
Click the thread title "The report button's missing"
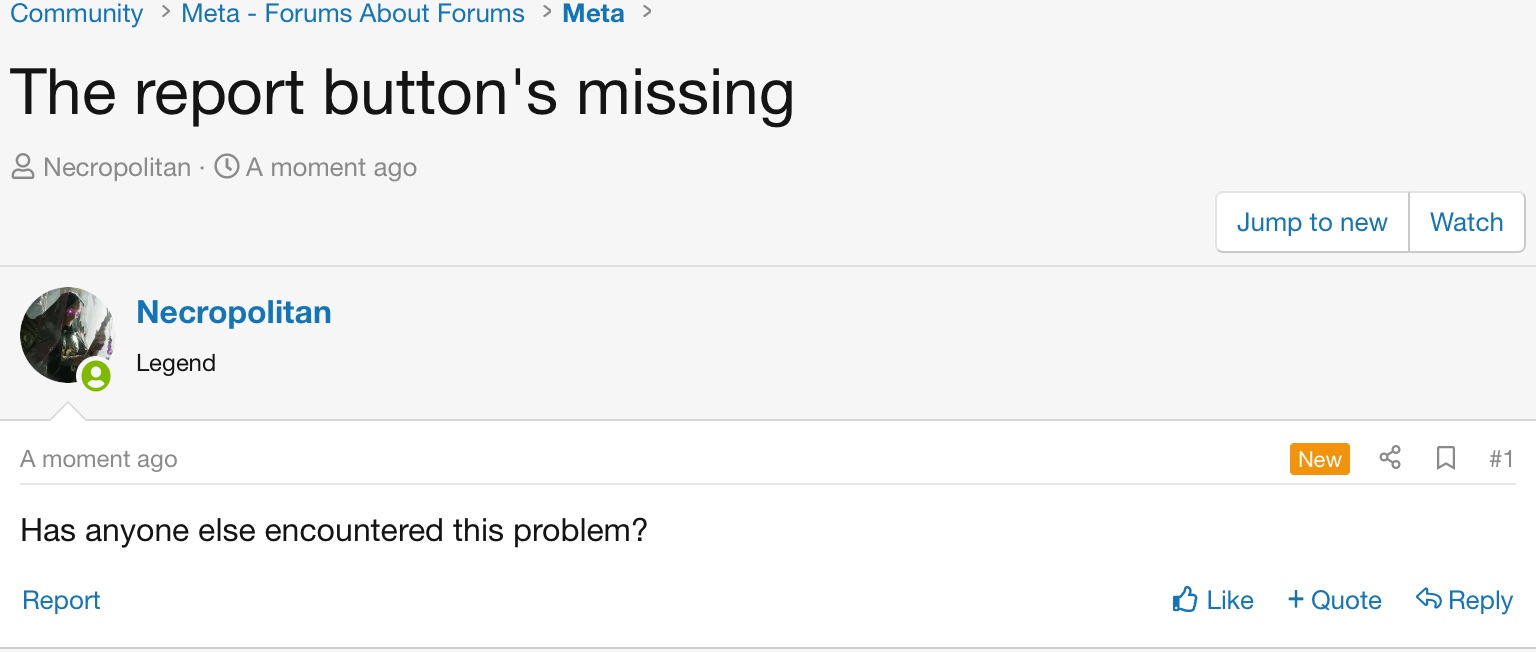[402, 92]
